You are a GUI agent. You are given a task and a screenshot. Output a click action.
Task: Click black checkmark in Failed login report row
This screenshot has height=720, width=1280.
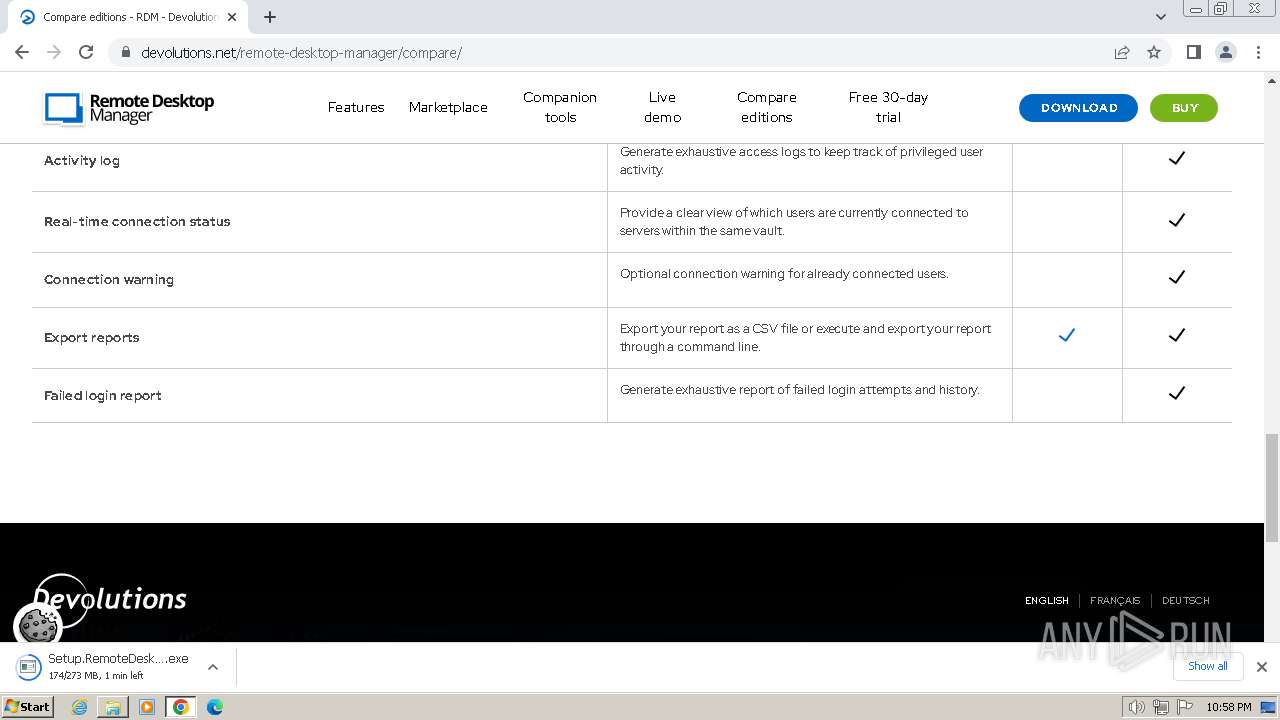pos(1177,393)
